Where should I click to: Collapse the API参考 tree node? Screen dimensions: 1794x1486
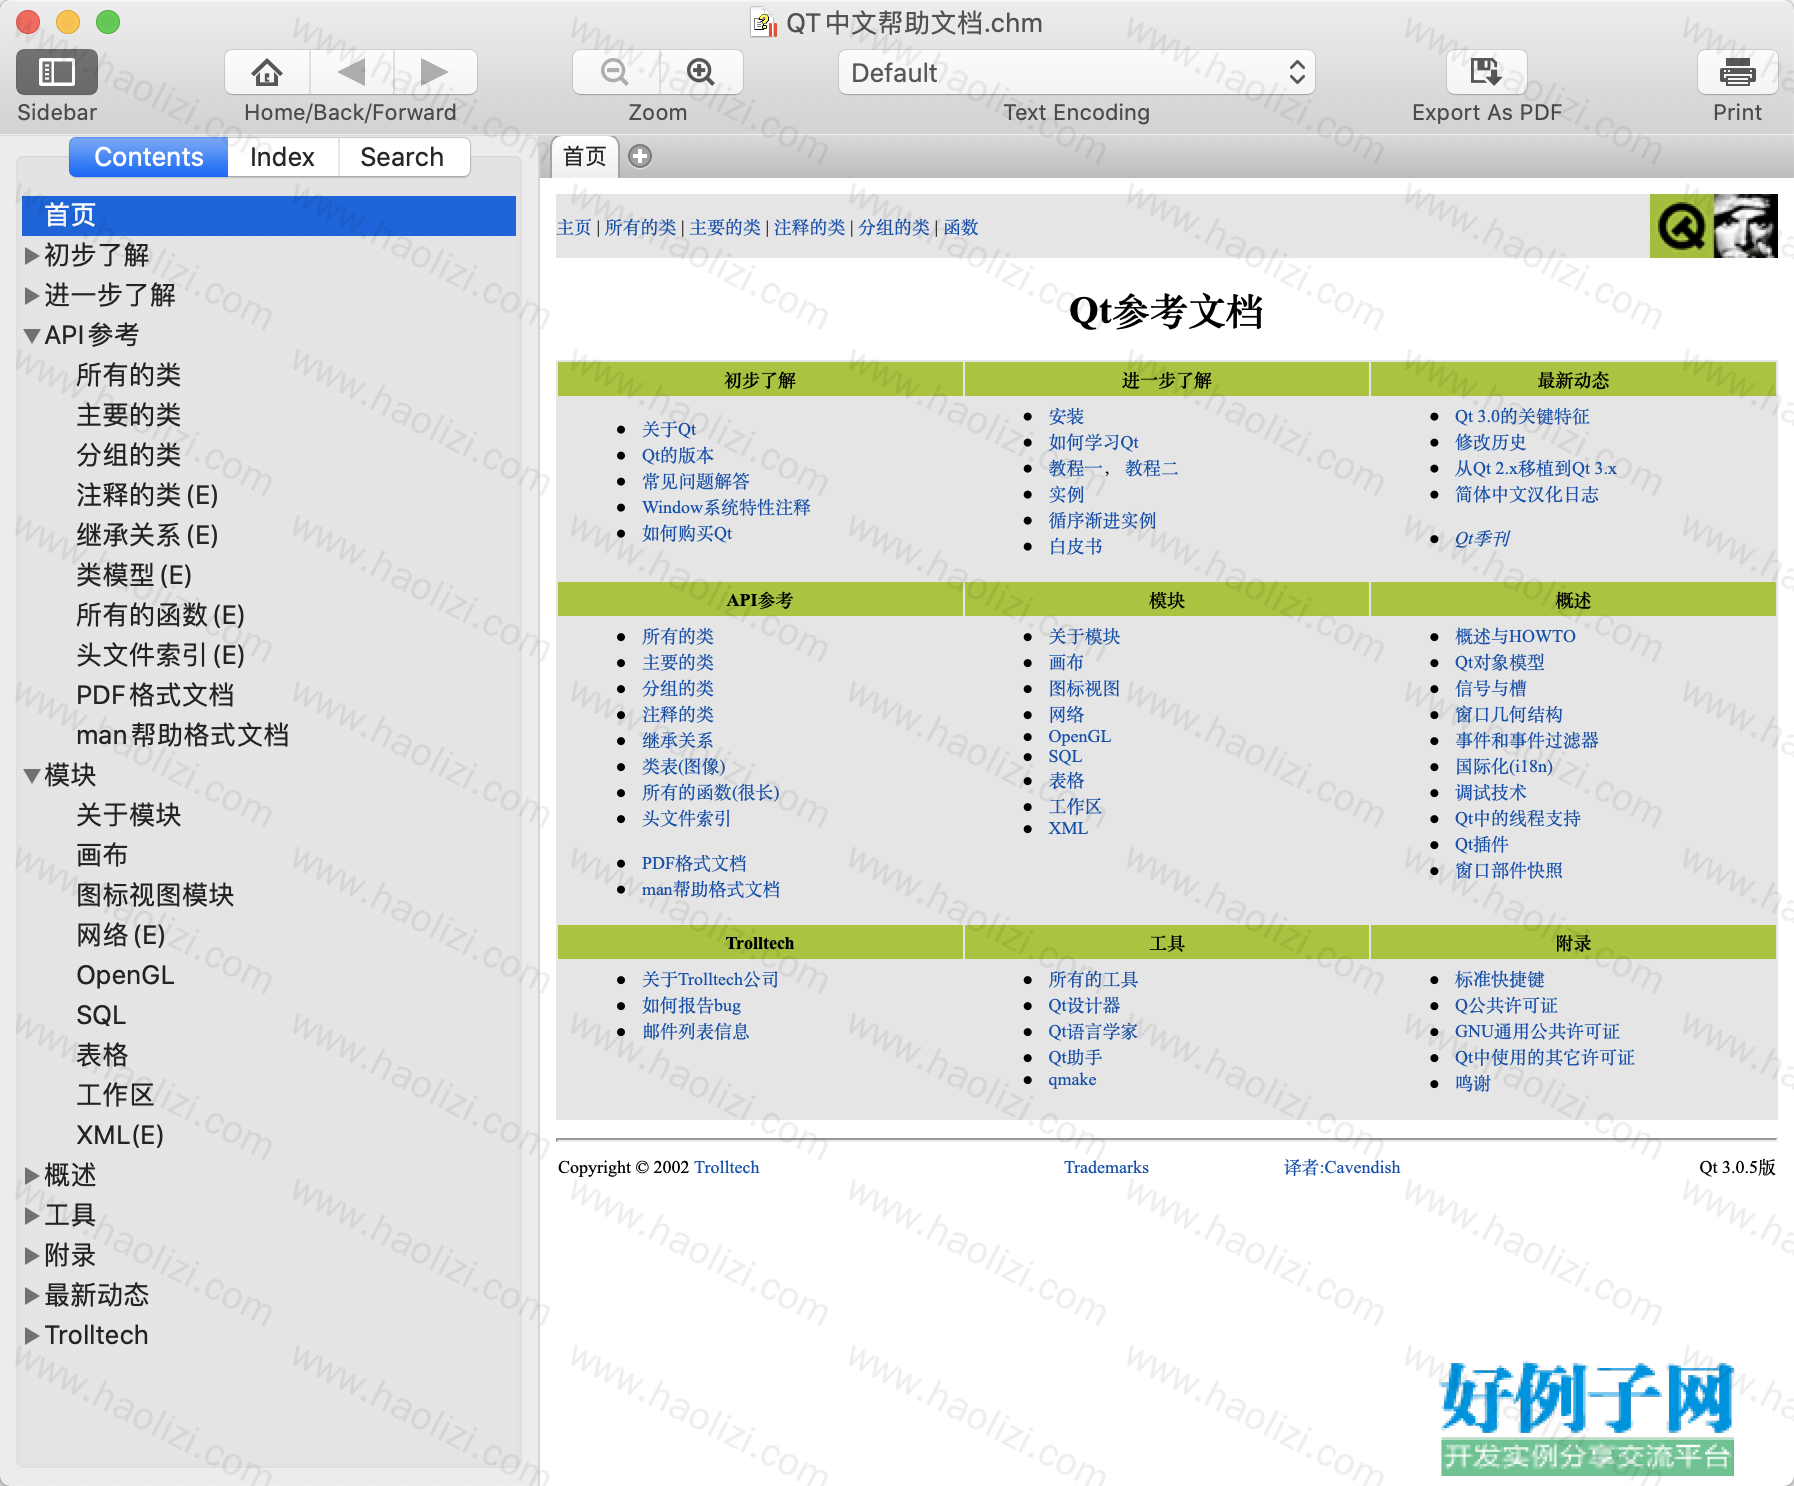(32, 336)
